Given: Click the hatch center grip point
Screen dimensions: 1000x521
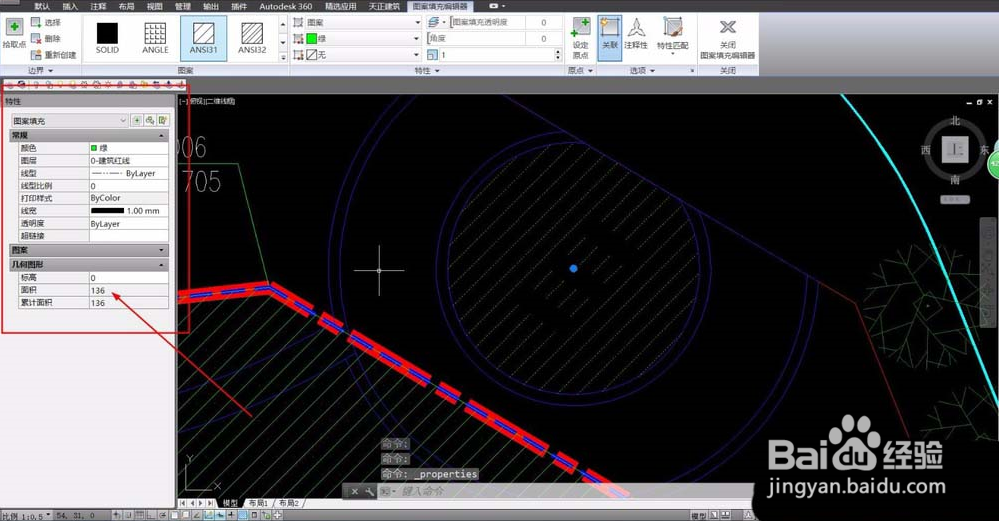Looking at the screenshot, I should click(x=573, y=268).
